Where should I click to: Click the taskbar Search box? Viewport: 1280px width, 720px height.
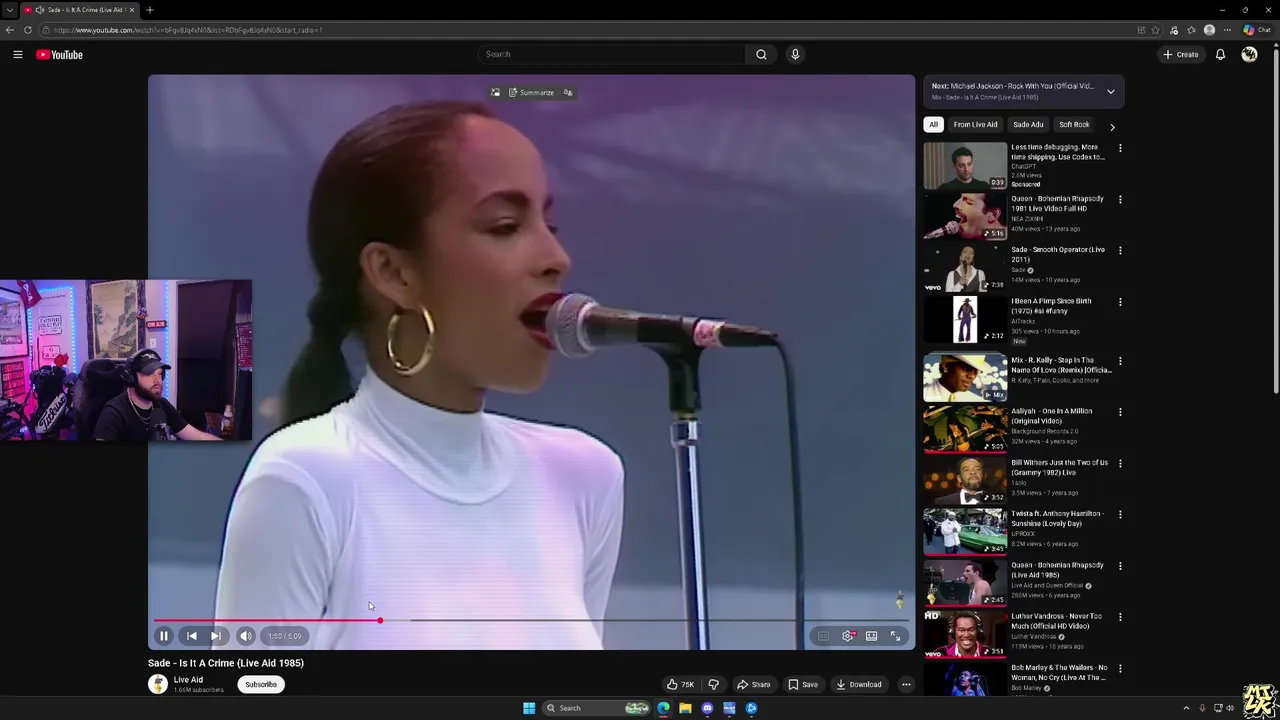(596, 708)
